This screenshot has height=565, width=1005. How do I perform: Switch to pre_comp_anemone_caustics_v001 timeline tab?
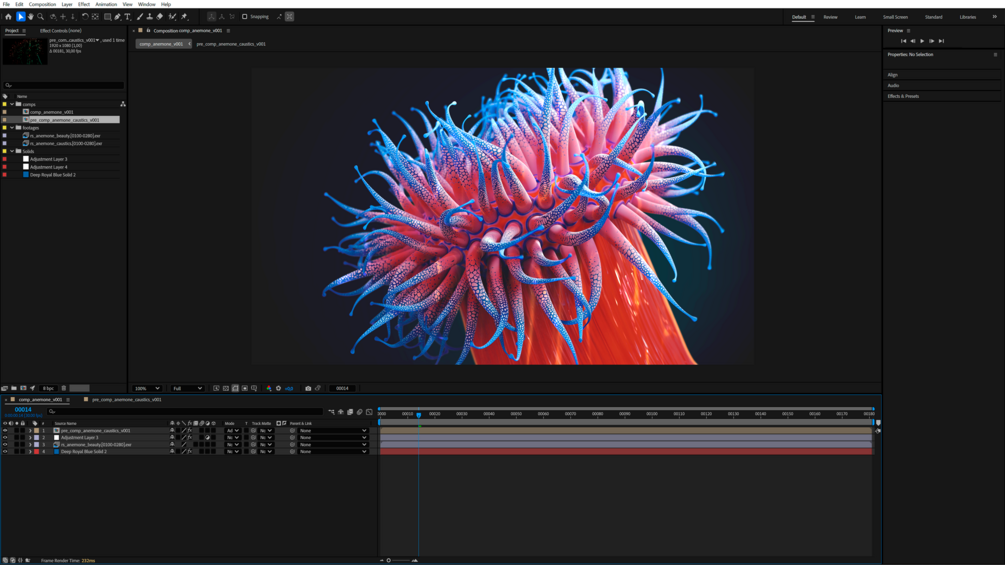tap(126, 400)
